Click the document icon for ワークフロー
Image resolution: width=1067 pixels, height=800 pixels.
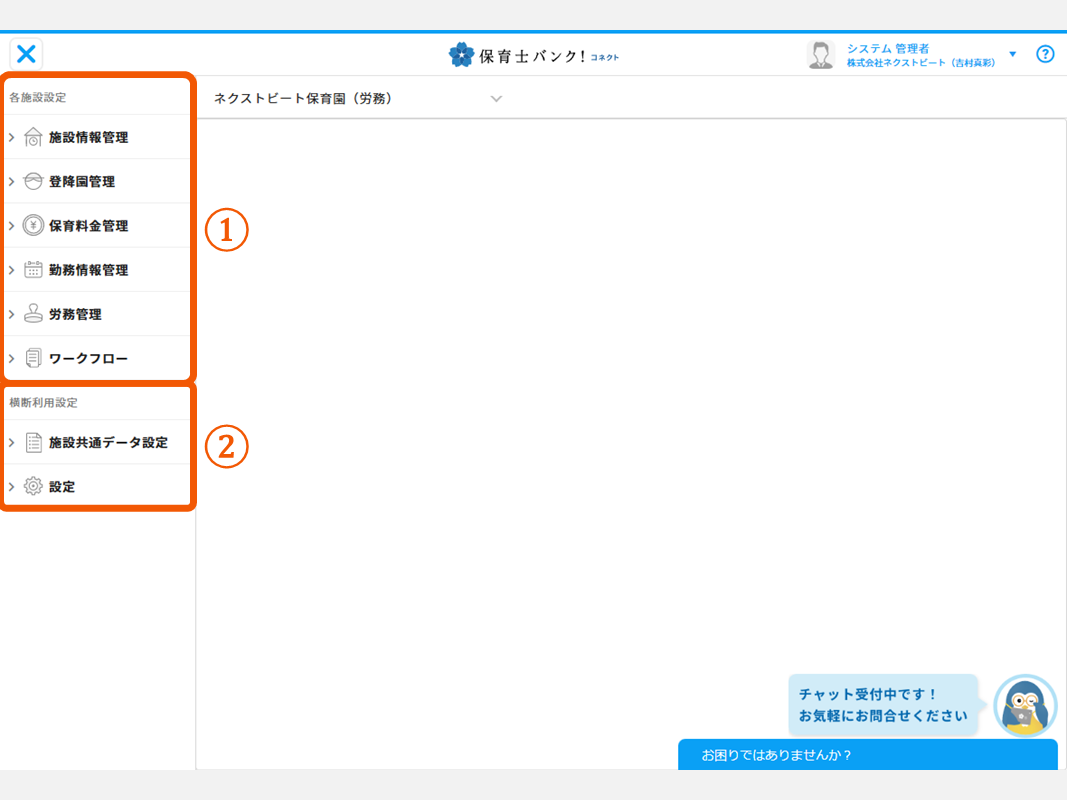pyautogui.click(x=33, y=358)
